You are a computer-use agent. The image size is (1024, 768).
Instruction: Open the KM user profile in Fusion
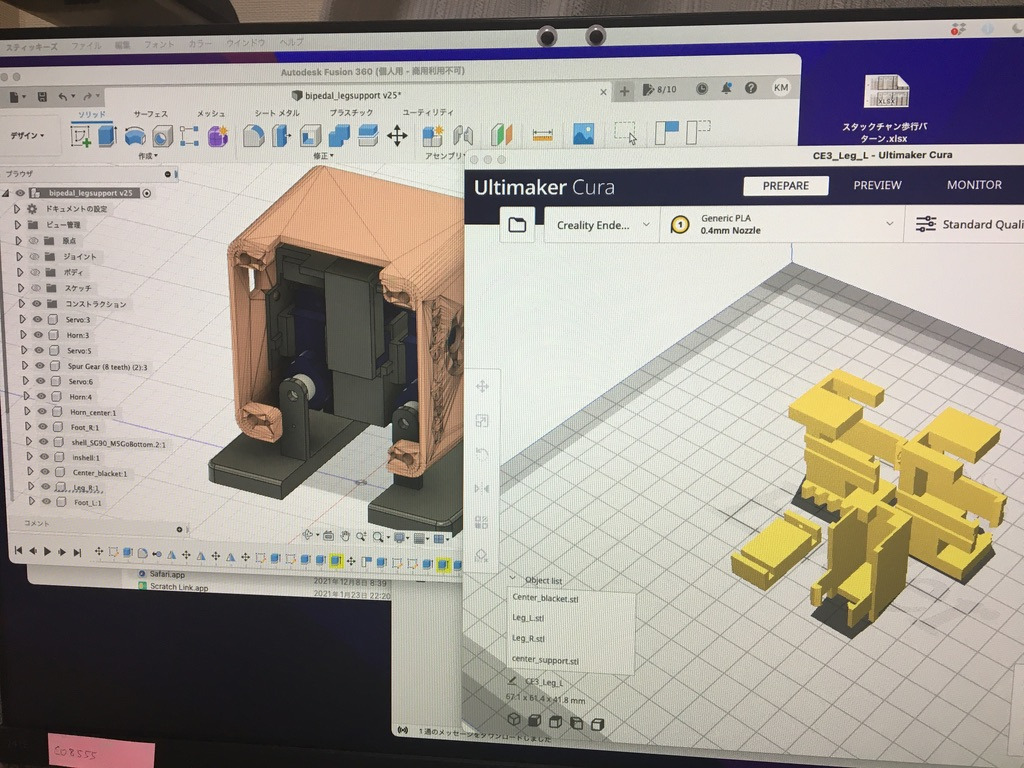pyautogui.click(x=781, y=88)
